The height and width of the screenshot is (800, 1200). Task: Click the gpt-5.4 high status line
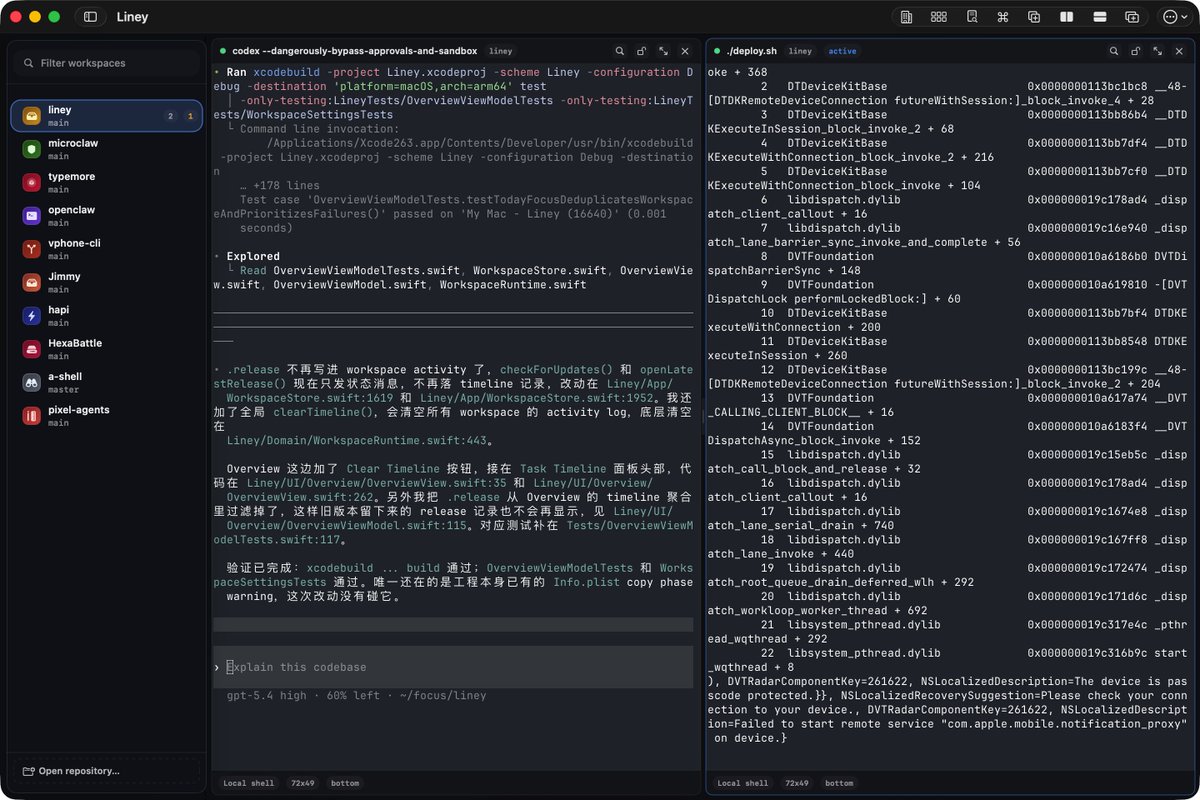(x=356, y=695)
